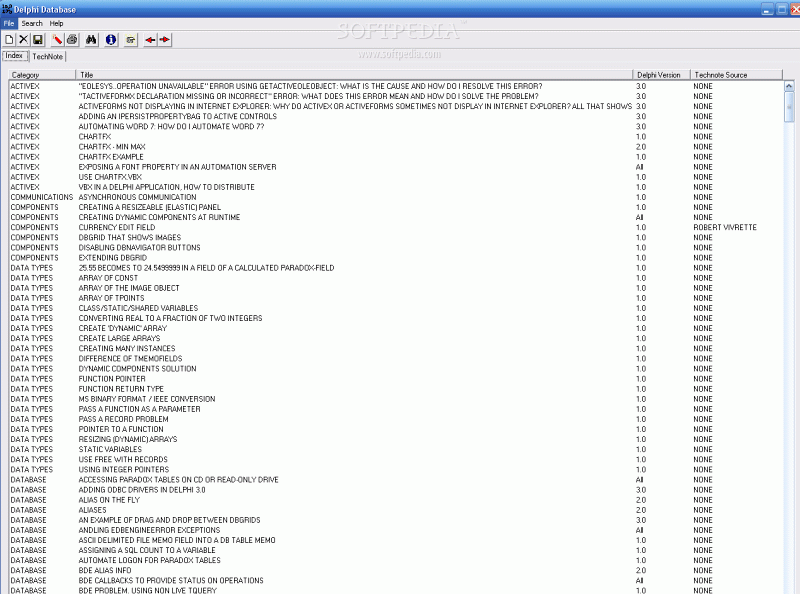
Task: Select row 'AUTOMATING WORD 7: HOW DO I AUTOMATE WORD 7?'
Action: (x=396, y=127)
